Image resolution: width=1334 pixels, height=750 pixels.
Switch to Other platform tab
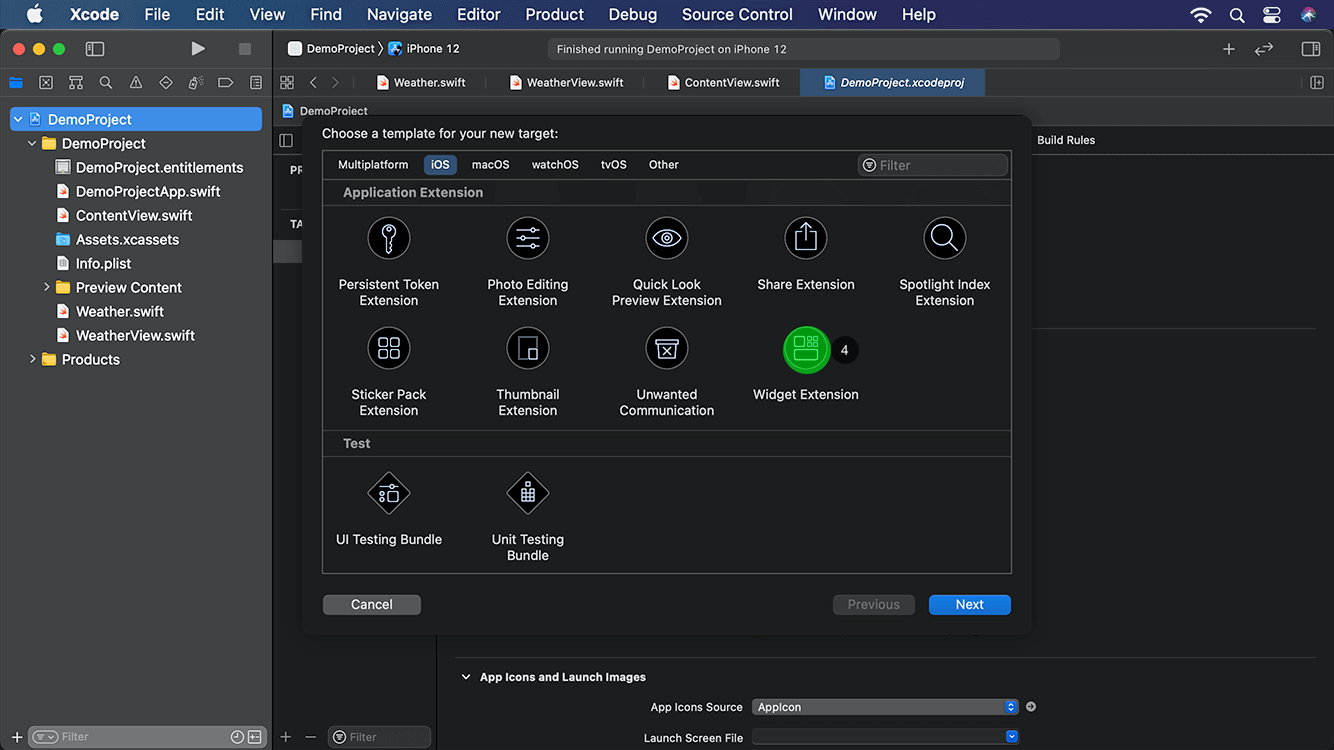[663, 165]
